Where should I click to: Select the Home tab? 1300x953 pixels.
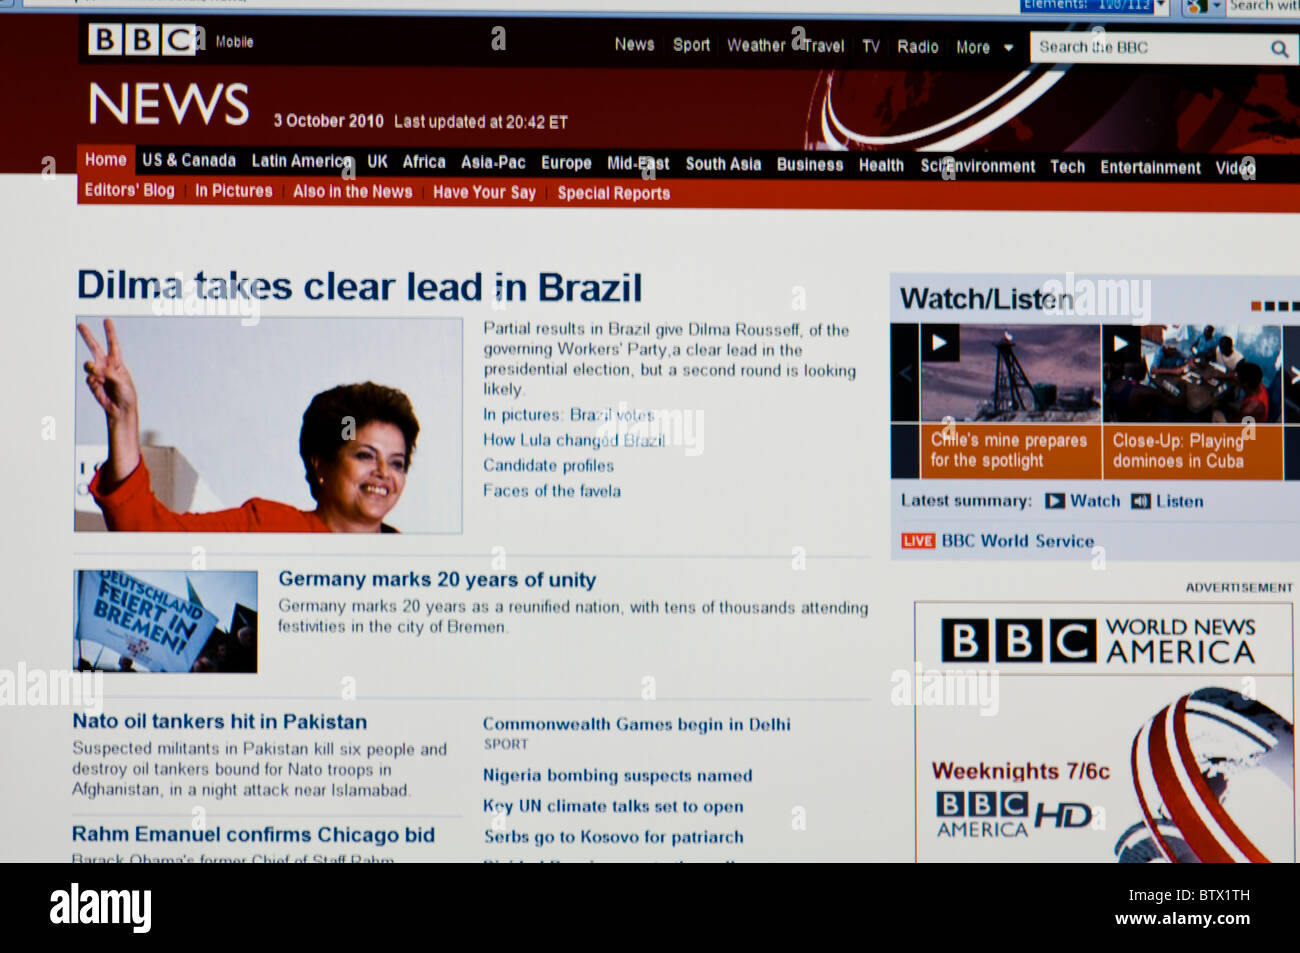tap(105, 160)
